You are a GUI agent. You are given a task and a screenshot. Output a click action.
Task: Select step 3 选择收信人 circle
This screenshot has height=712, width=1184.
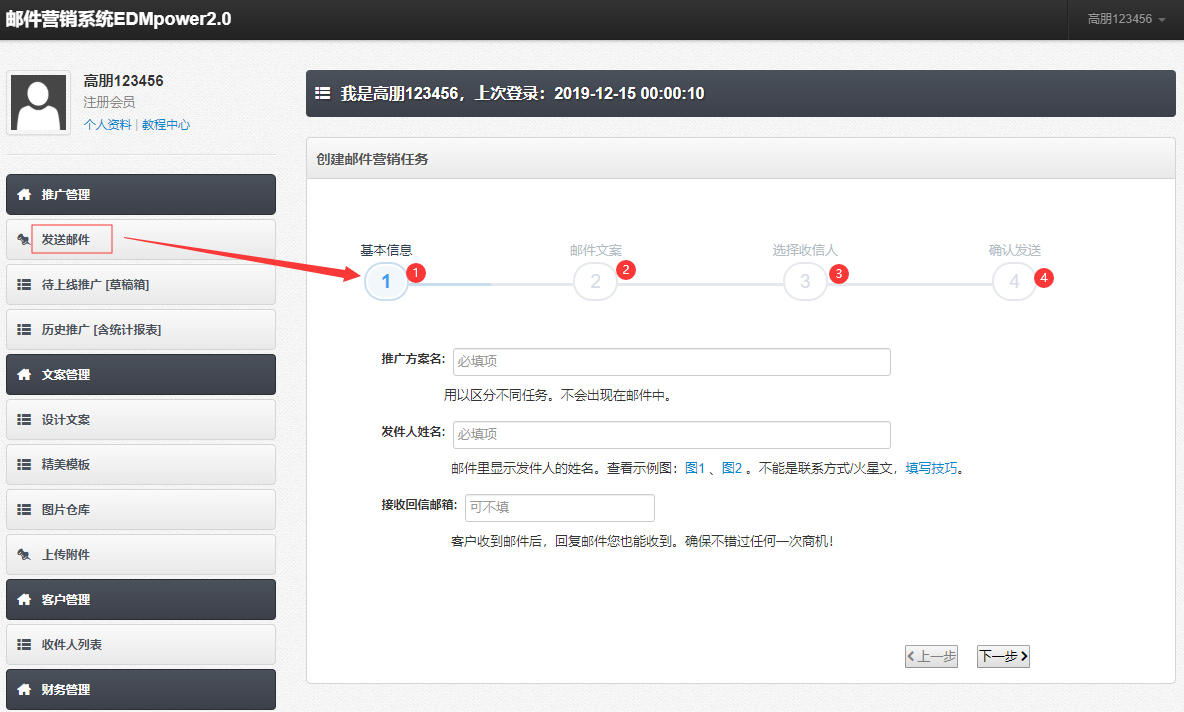805,282
